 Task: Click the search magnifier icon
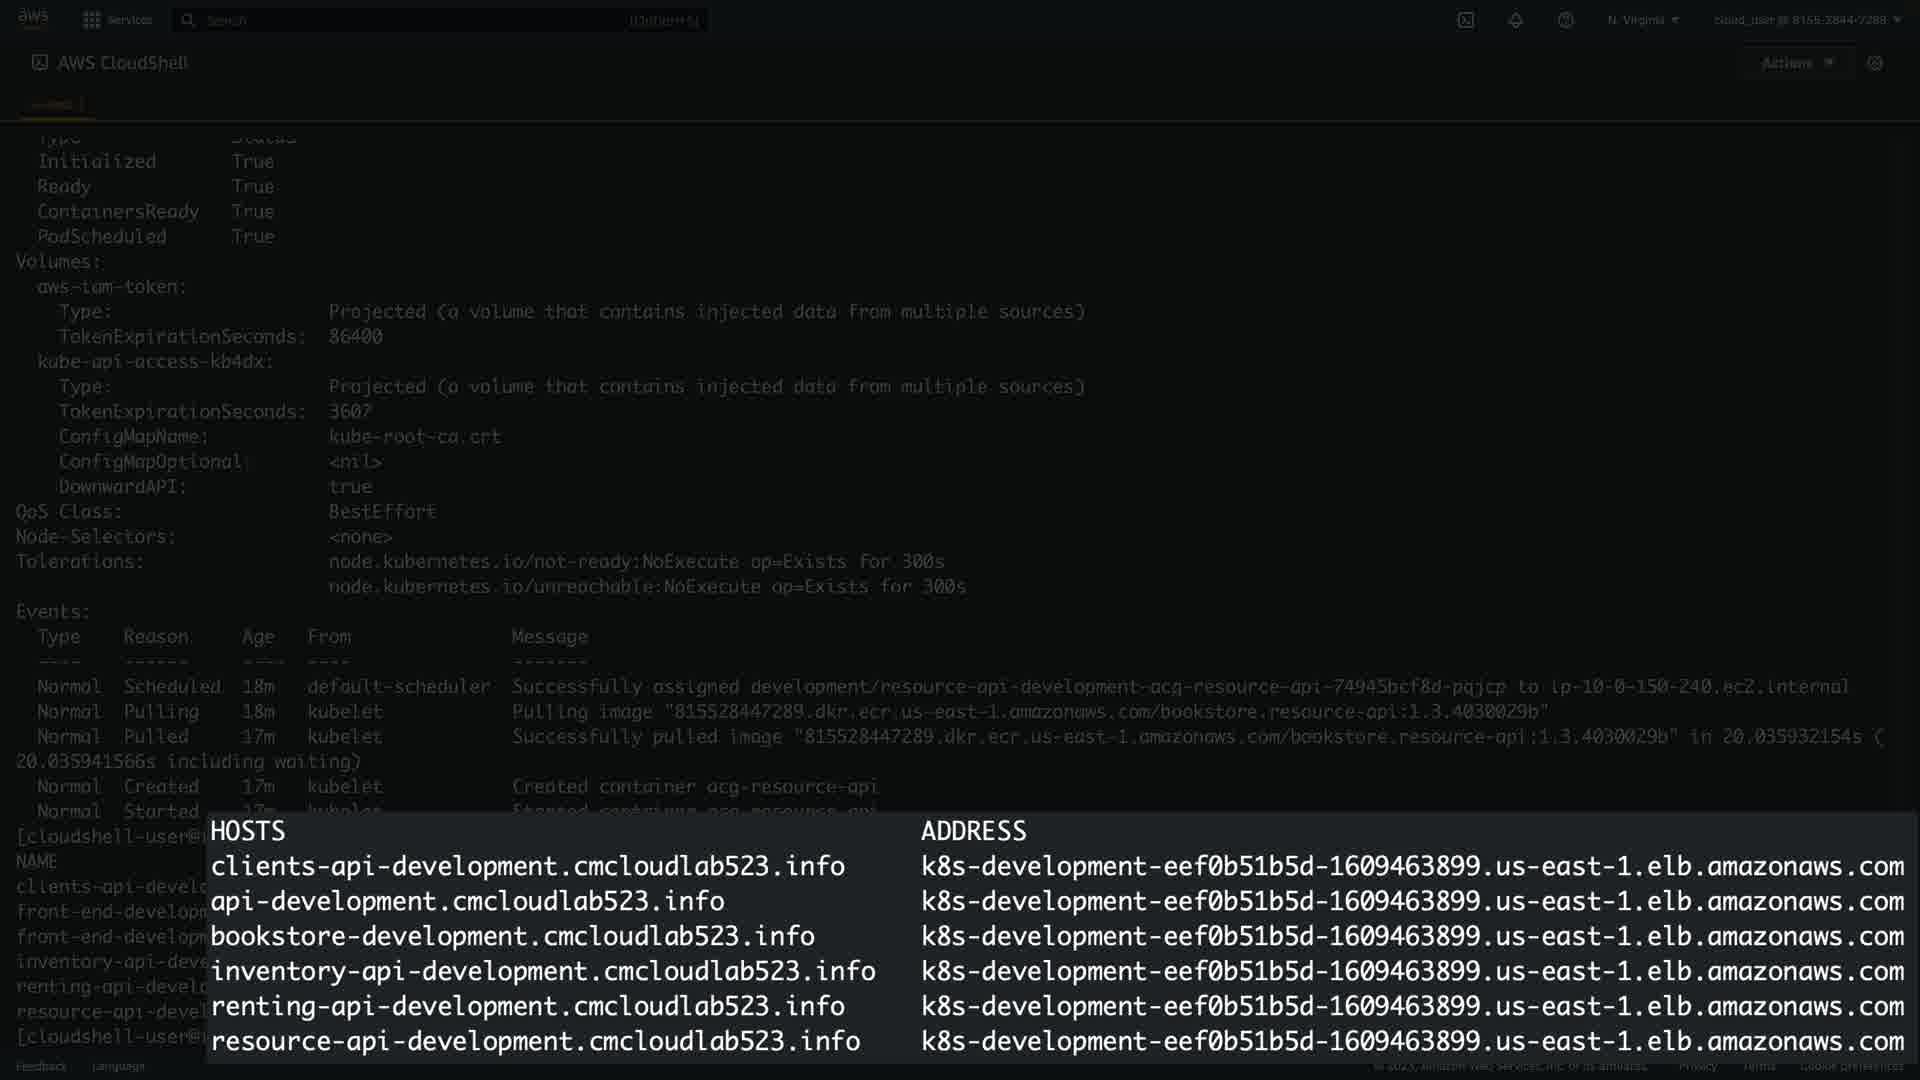[x=188, y=20]
